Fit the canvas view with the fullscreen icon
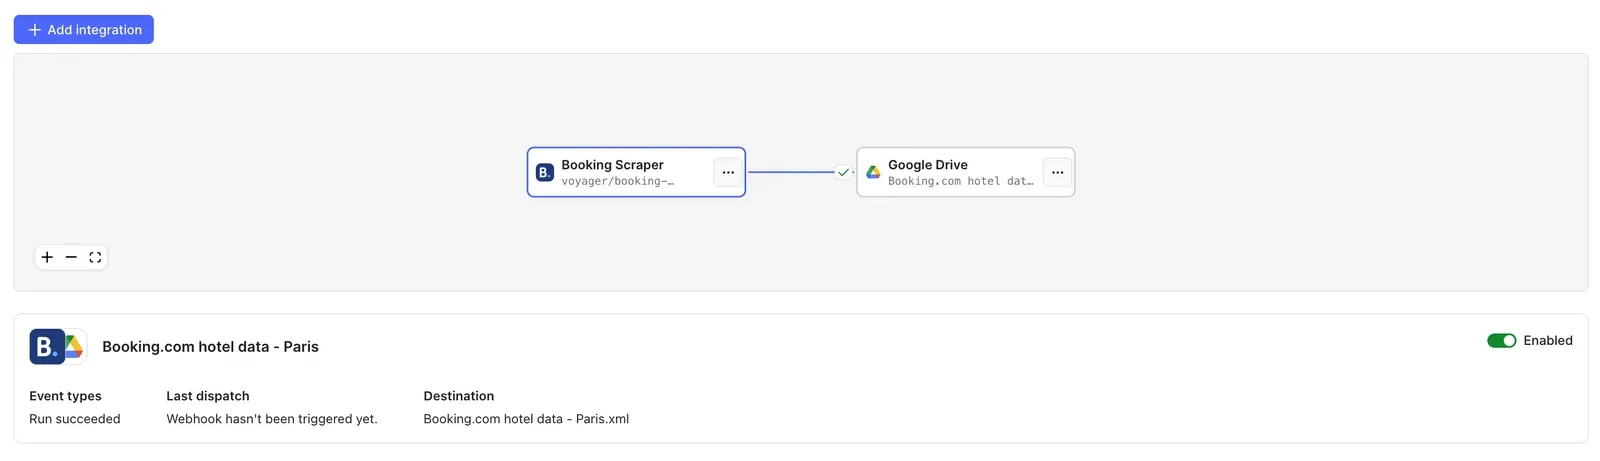The image size is (1600, 461). coord(95,257)
